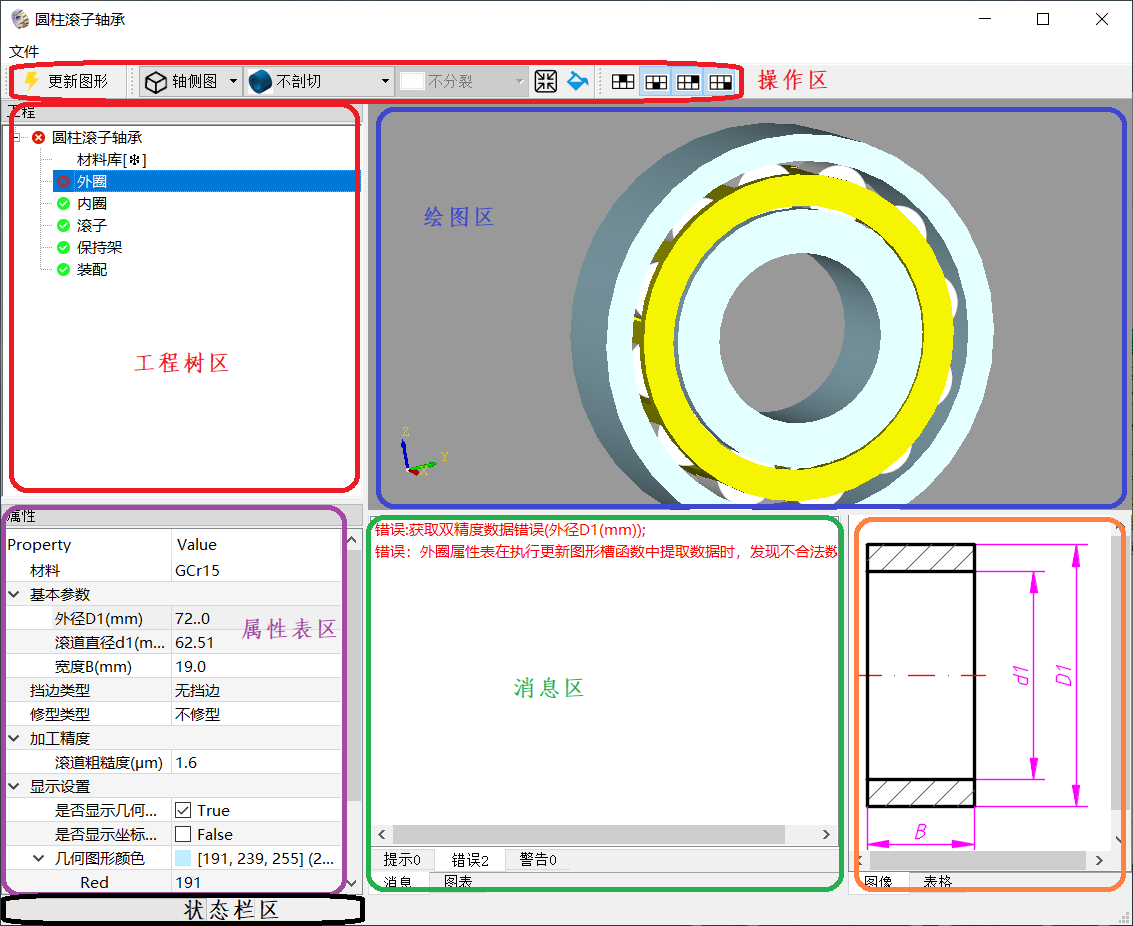
Task: Collapse the 基本参数 property group
Action: tap(15, 595)
